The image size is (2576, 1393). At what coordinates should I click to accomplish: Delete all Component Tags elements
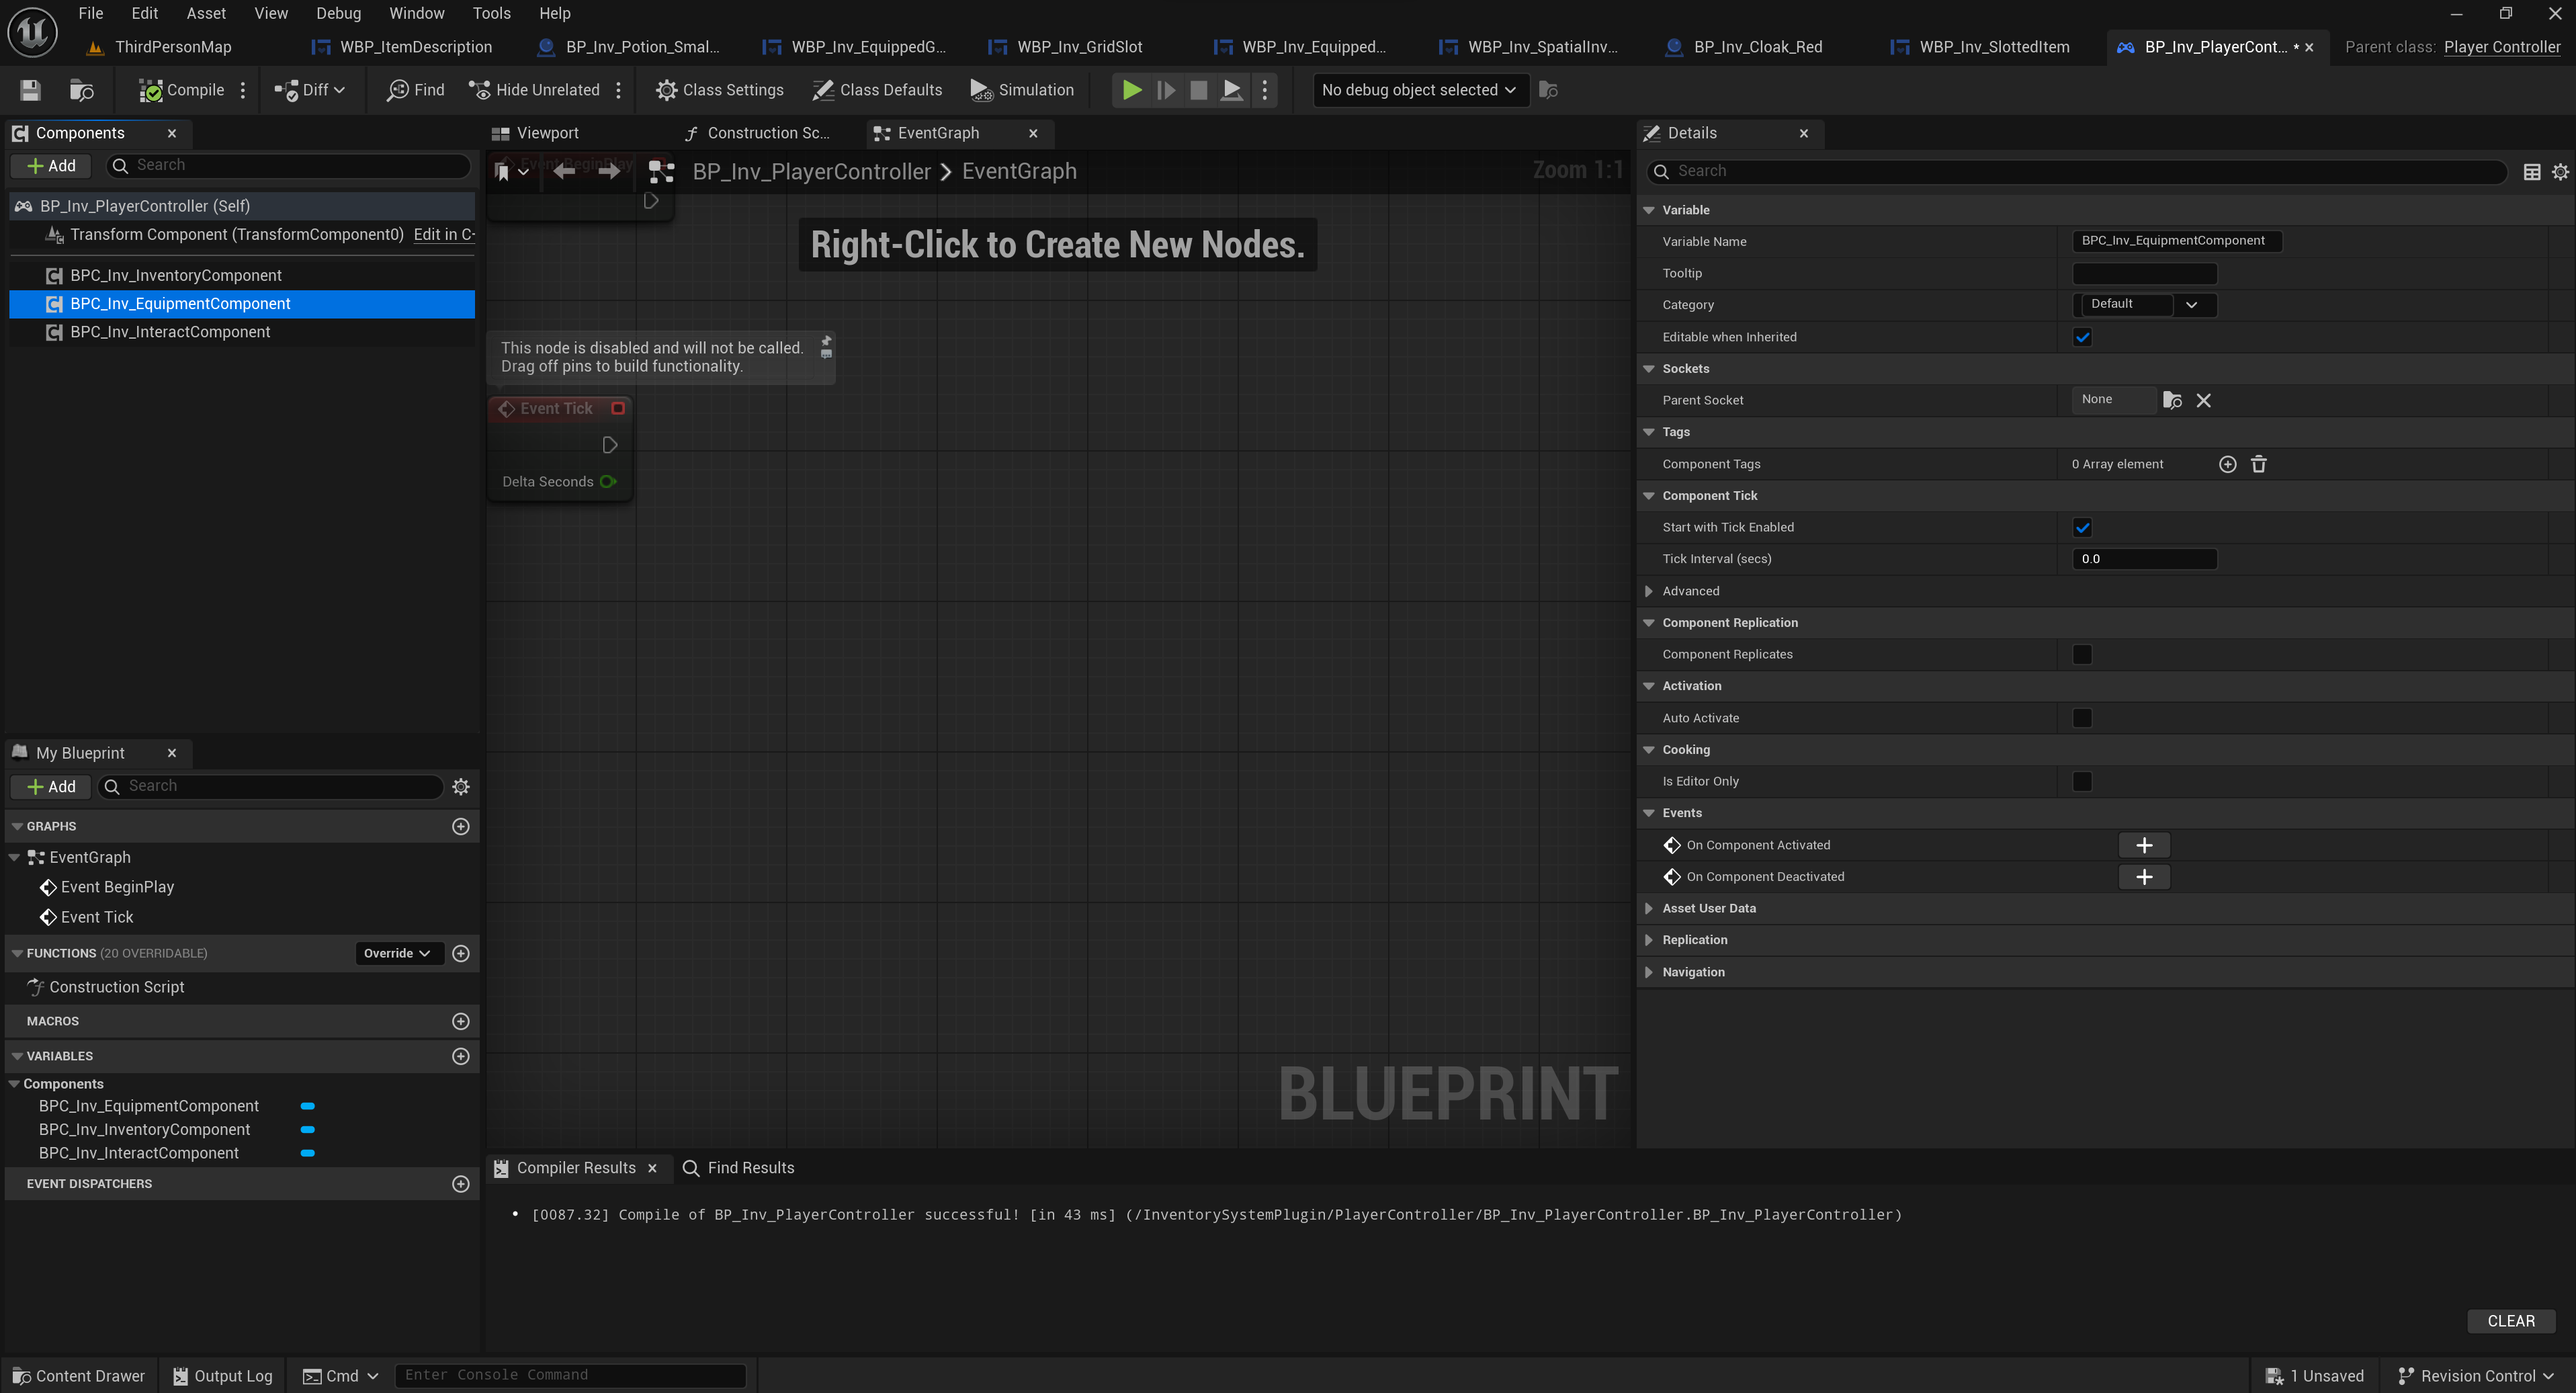(x=2258, y=464)
